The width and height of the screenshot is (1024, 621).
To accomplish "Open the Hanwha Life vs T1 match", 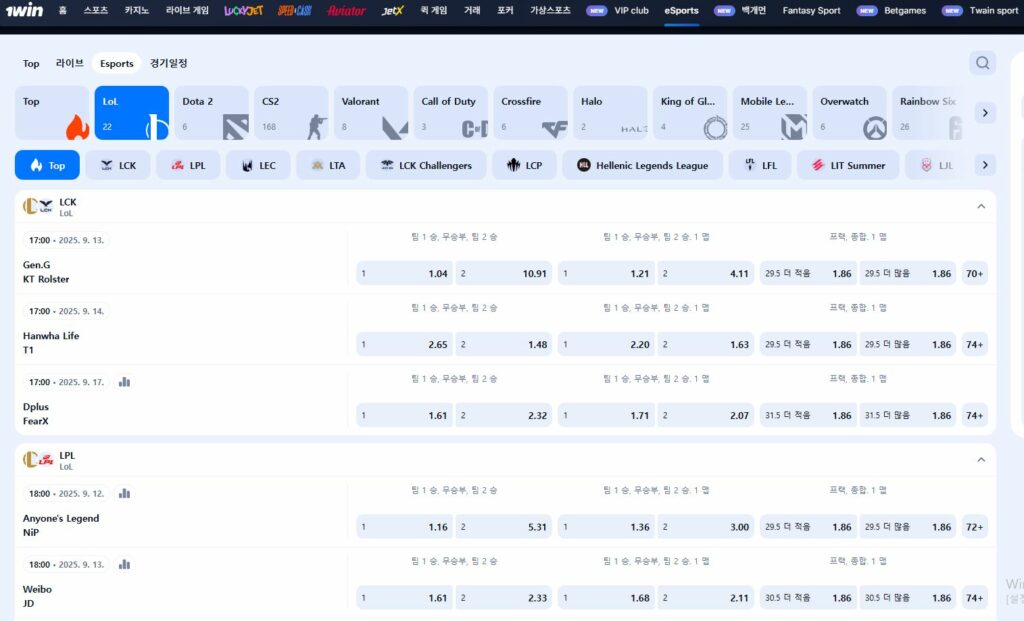I will 51,343.
